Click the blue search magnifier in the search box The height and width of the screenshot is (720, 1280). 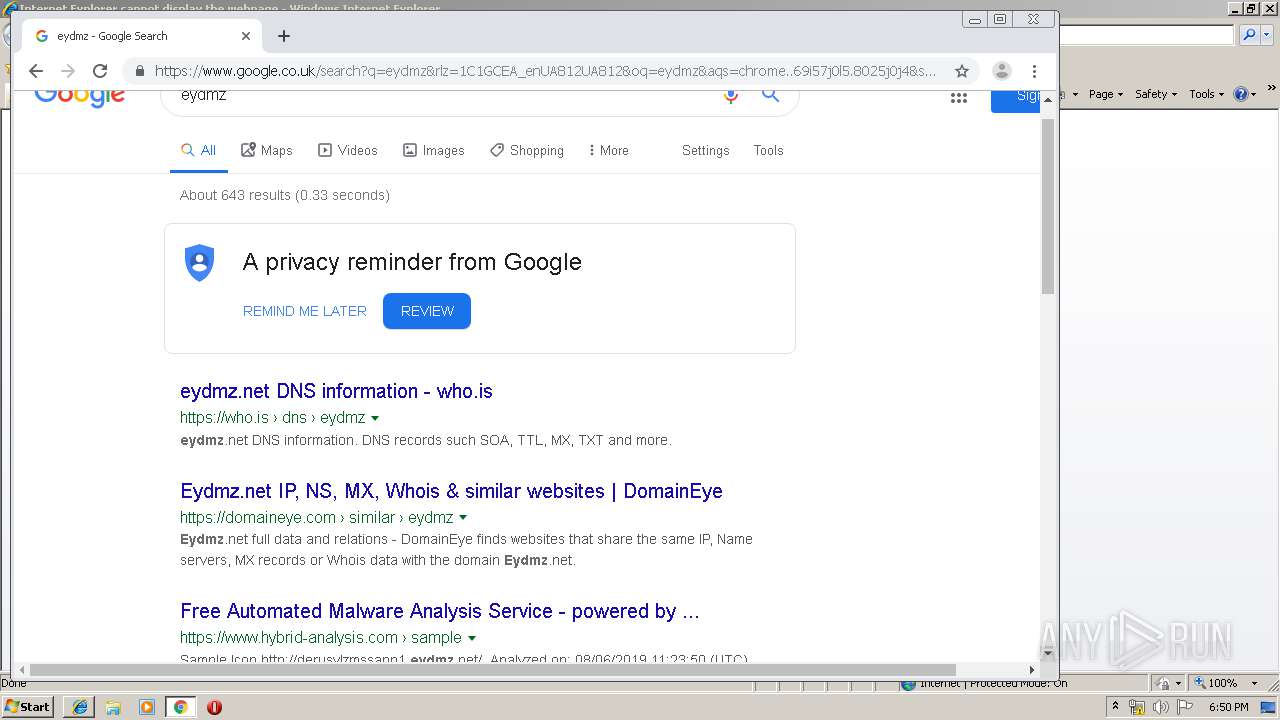(770, 96)
